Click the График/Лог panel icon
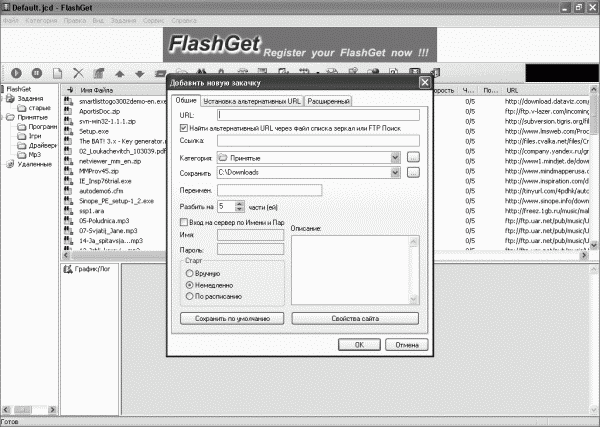Screen dimensions: 600x427 68,269
